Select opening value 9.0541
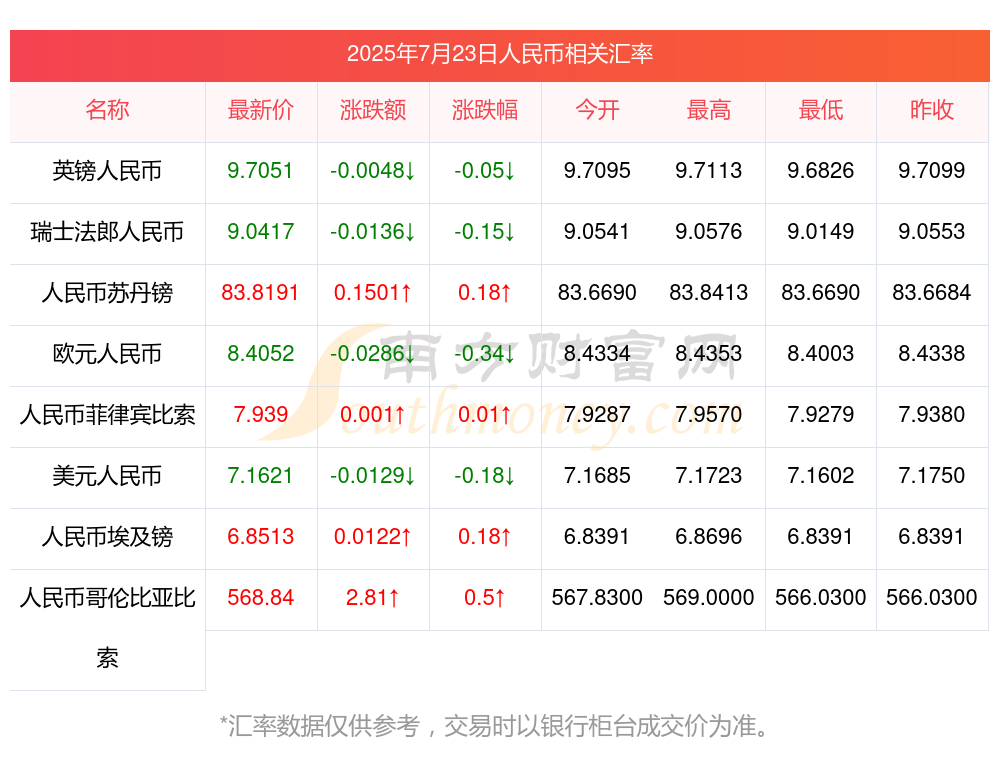The width and height of the screenshot is (1000, 757). [x=597, y=232]
